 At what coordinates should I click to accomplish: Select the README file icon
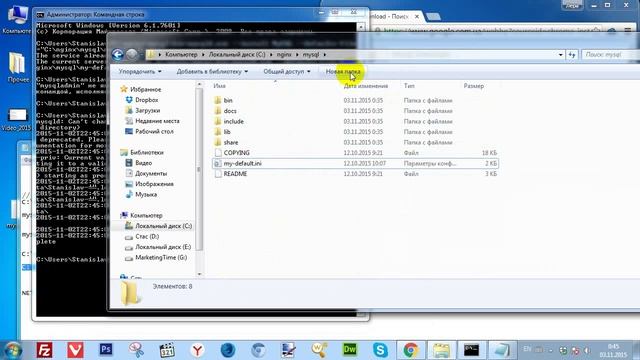point(218,174)
